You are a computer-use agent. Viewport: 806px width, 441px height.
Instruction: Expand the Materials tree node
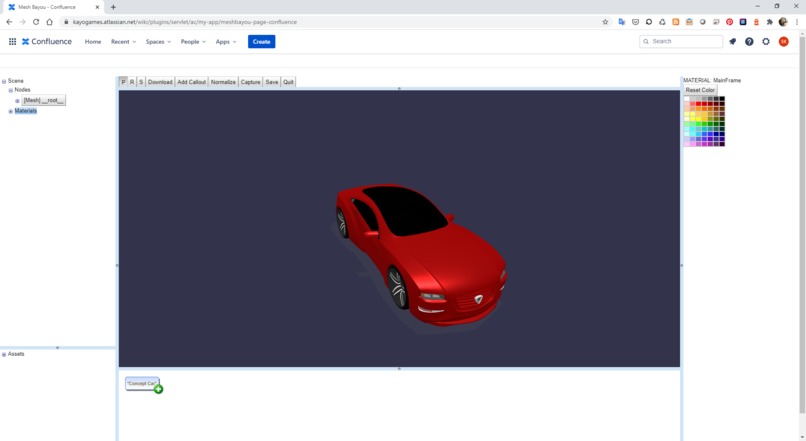[11, 112]
